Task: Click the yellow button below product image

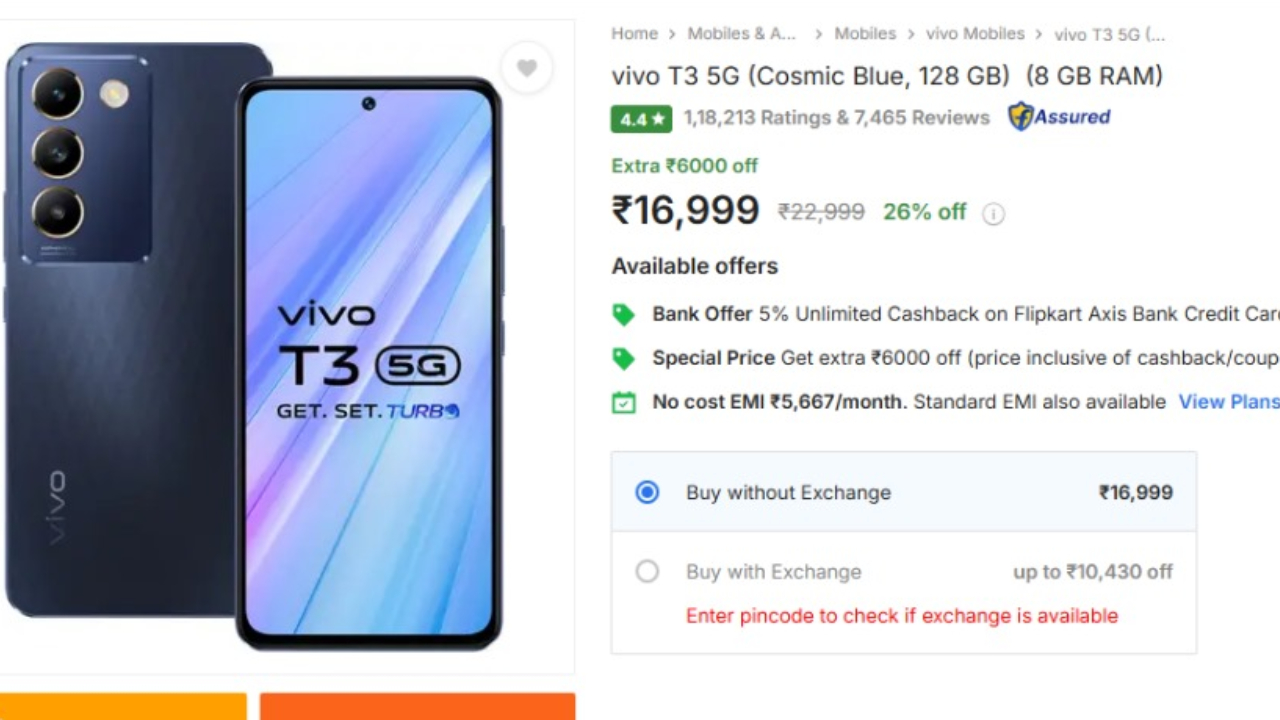Action: (122, 706)
